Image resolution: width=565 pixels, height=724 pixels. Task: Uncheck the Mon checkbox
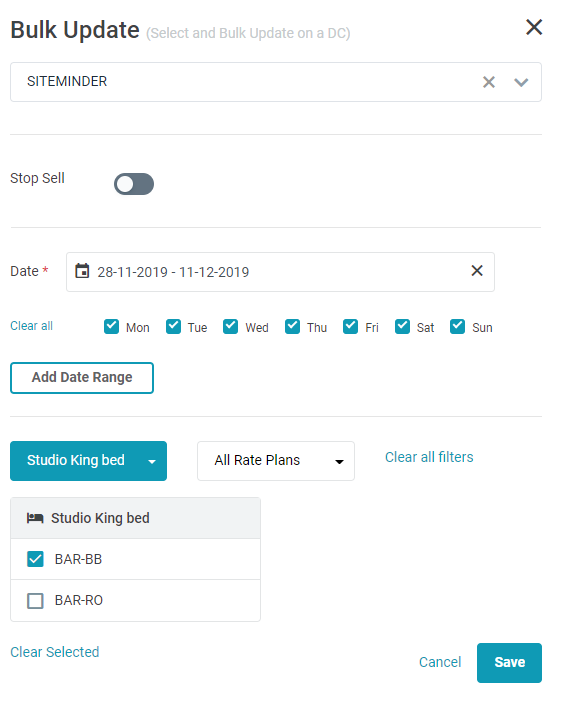[111, 326]
